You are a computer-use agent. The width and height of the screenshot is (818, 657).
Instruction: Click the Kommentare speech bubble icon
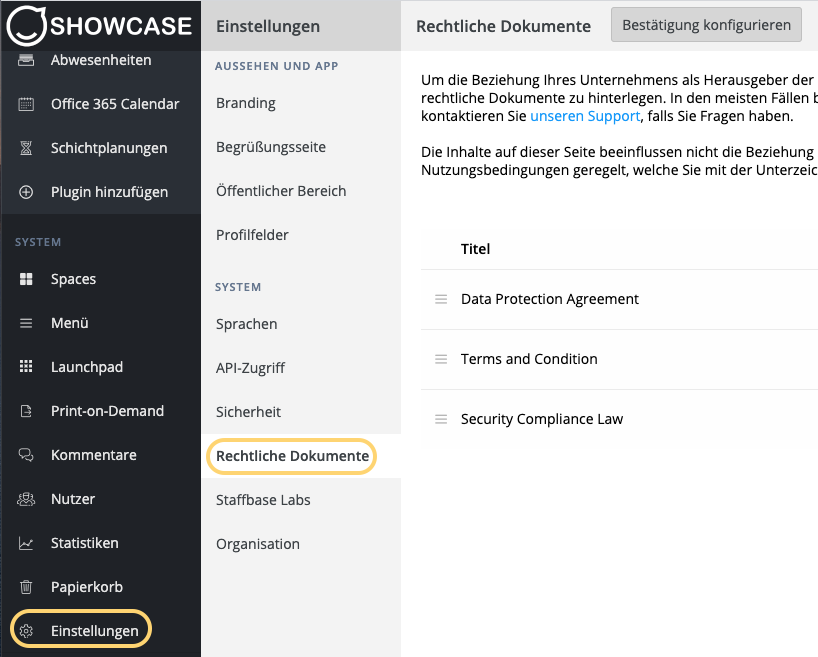[26, 455]
